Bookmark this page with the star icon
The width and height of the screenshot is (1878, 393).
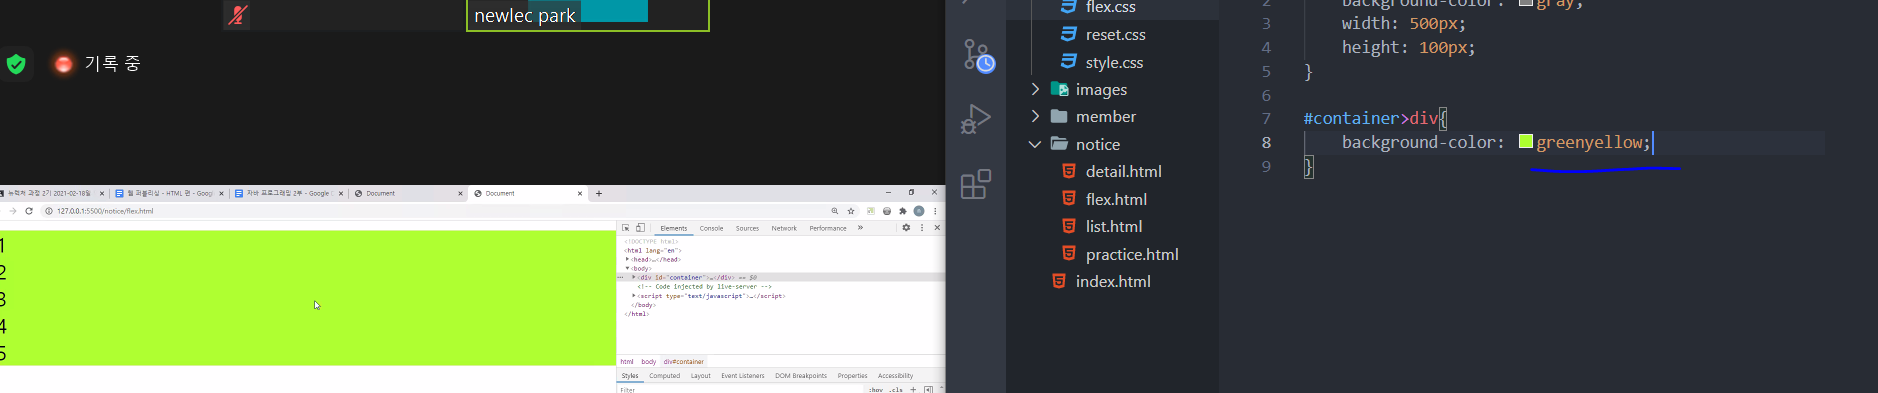click(851, 211)
